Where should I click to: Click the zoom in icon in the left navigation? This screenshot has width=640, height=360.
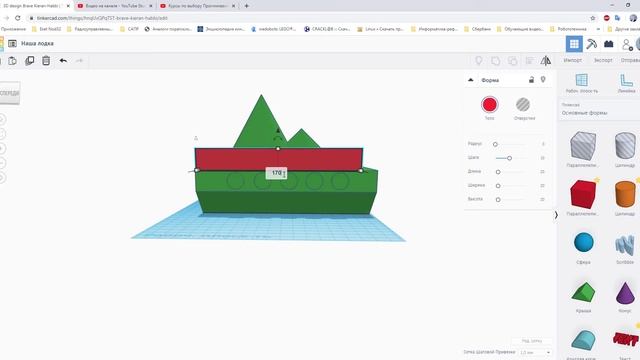coord(2,148)
